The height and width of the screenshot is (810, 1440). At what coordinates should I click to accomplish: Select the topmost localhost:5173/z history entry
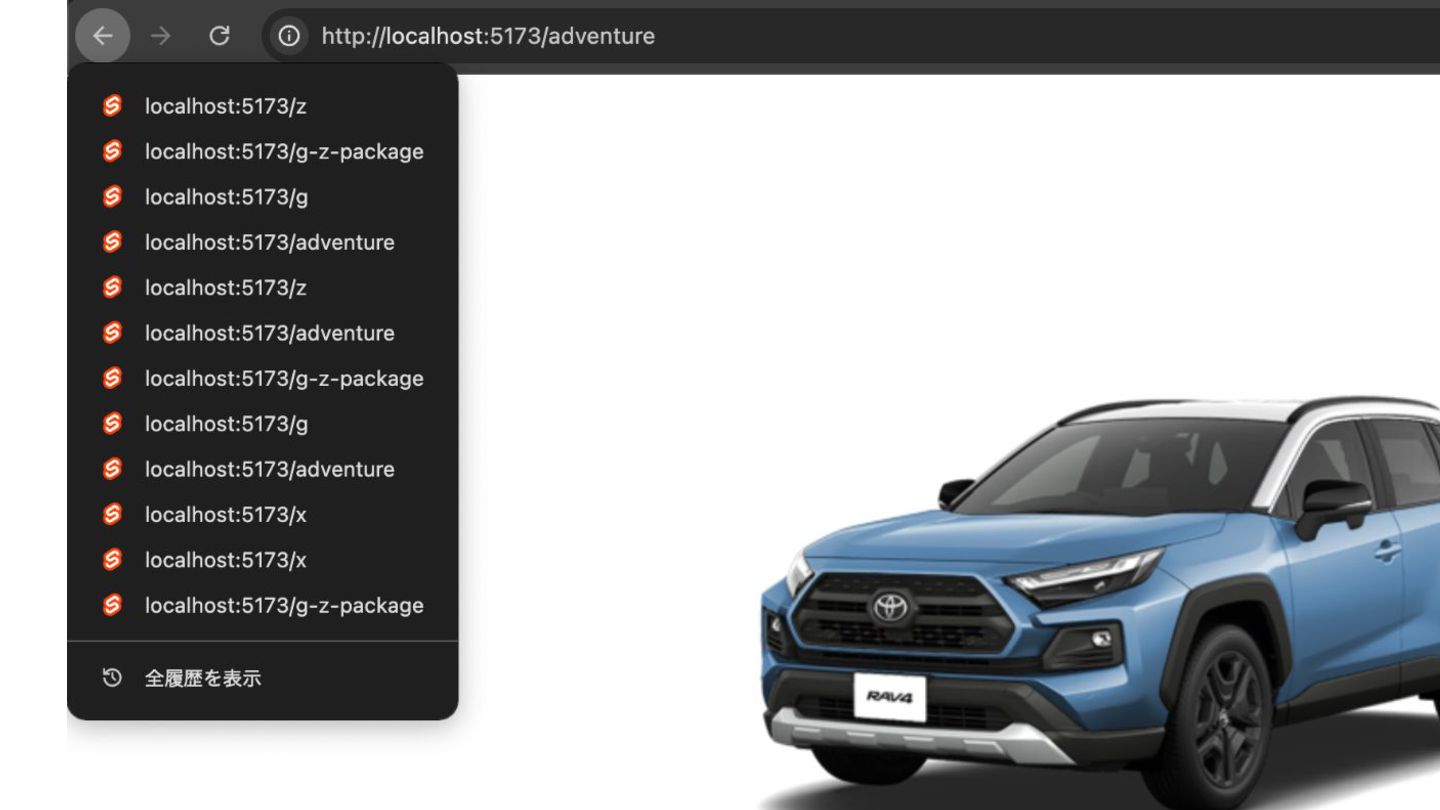coord(262,106)
